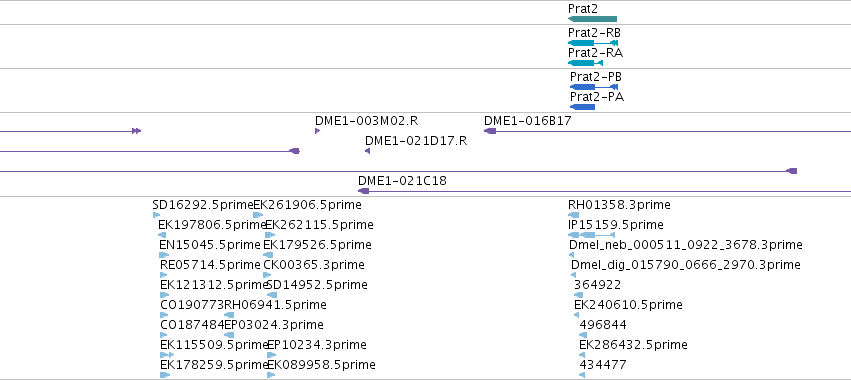Click the EK261906.5prime EST arrow glyph
The height and width of the screenshot is (380, 851).
click(x=258, y=215)
